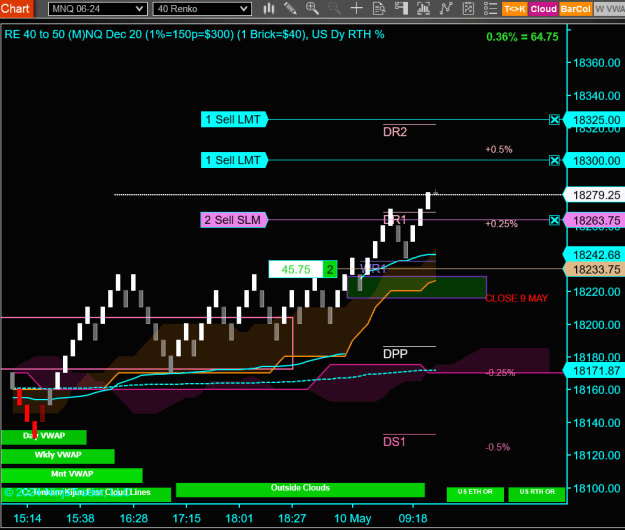Click the grey W VWA button
Viewport: 625px width, 530px height.
click(609, 9)
